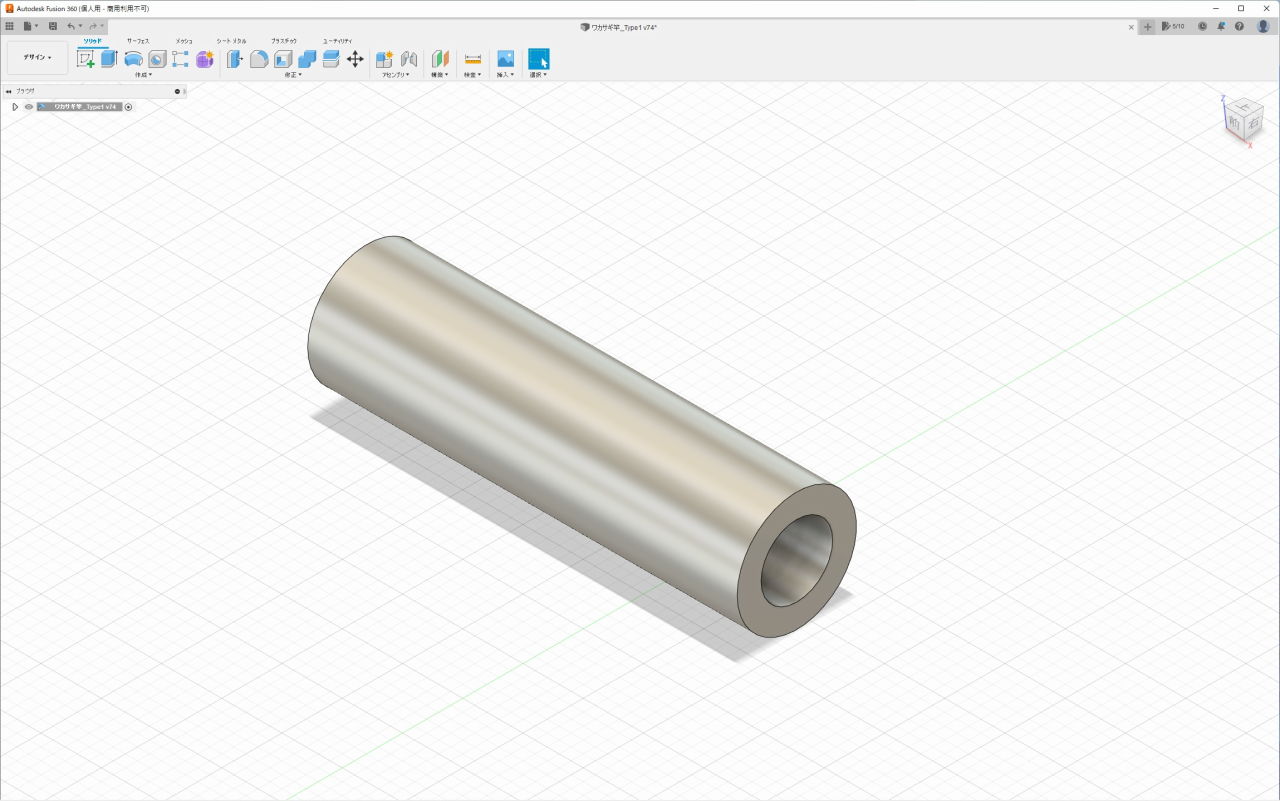Select the Move/Copy arrows tool

(x=355, y=59)
